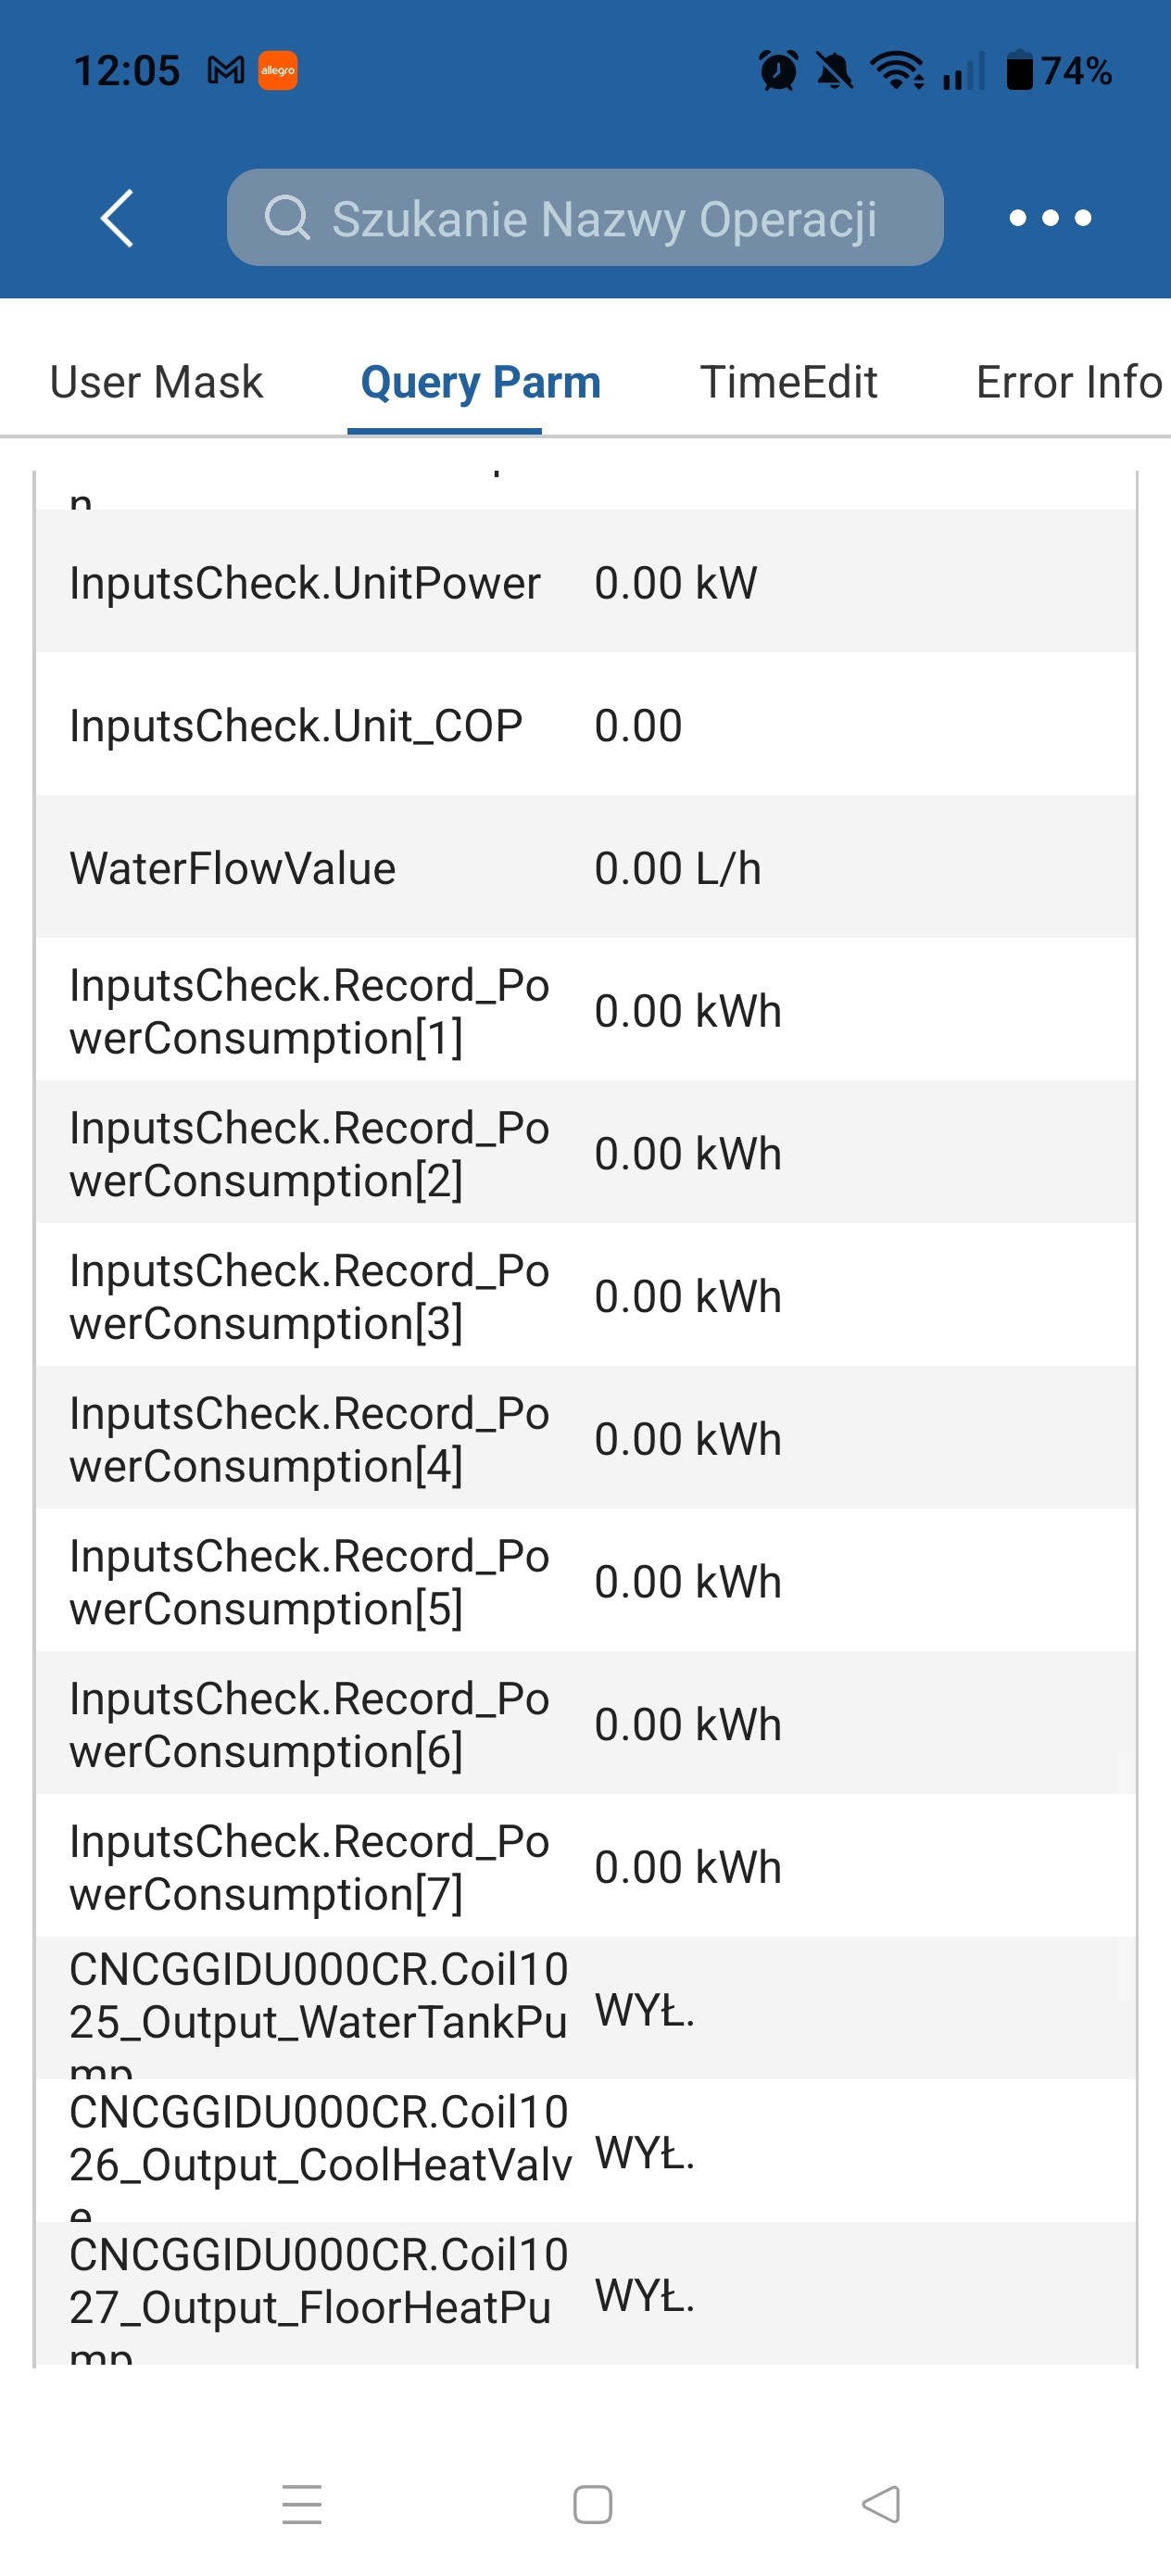Tap the Record_PowerConsumption[4] row
Viewport: 1171px width, 2576px height.
(586, 1439)
